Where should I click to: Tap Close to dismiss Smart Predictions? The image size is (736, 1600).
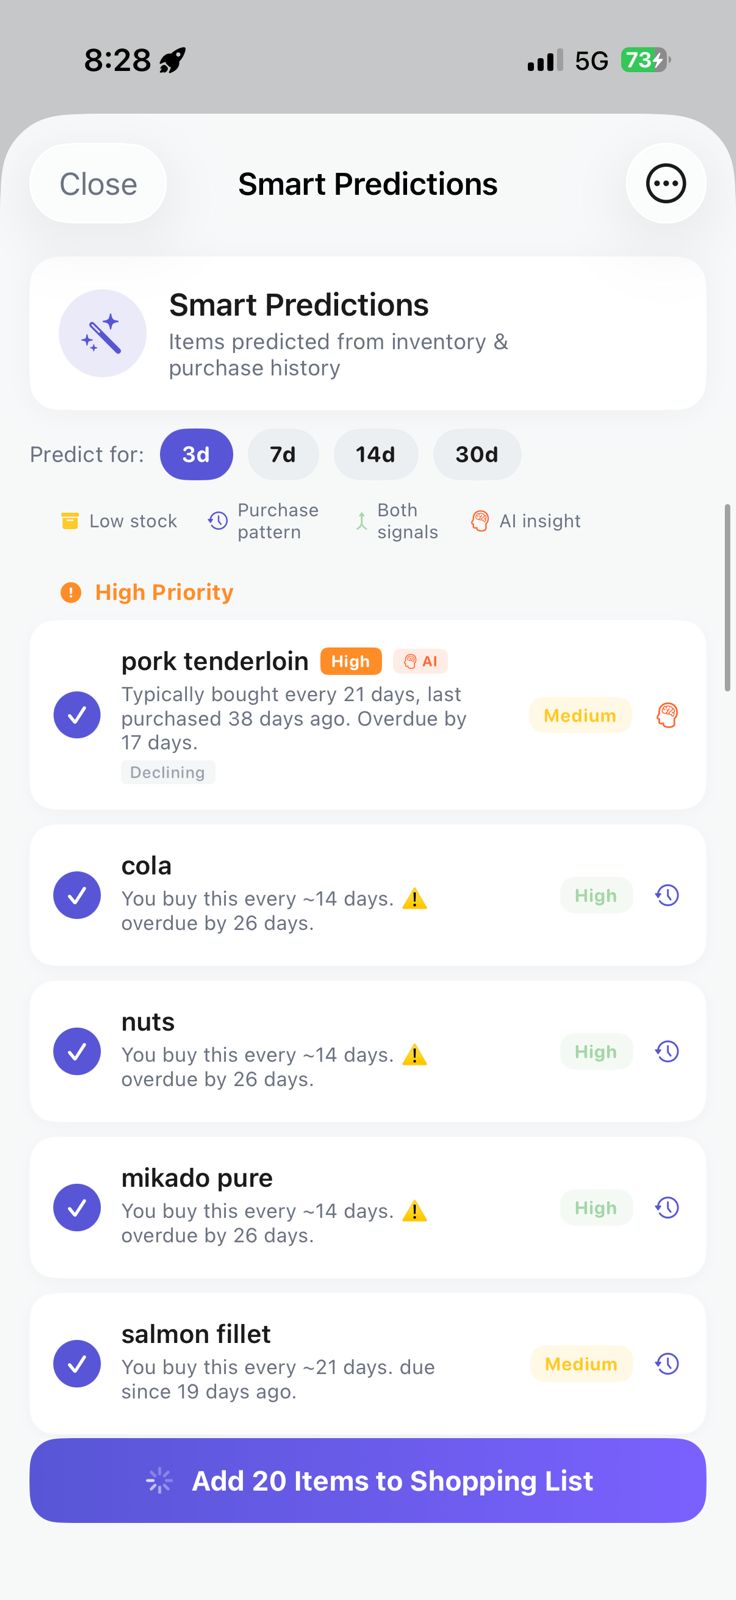pos(98,183)
